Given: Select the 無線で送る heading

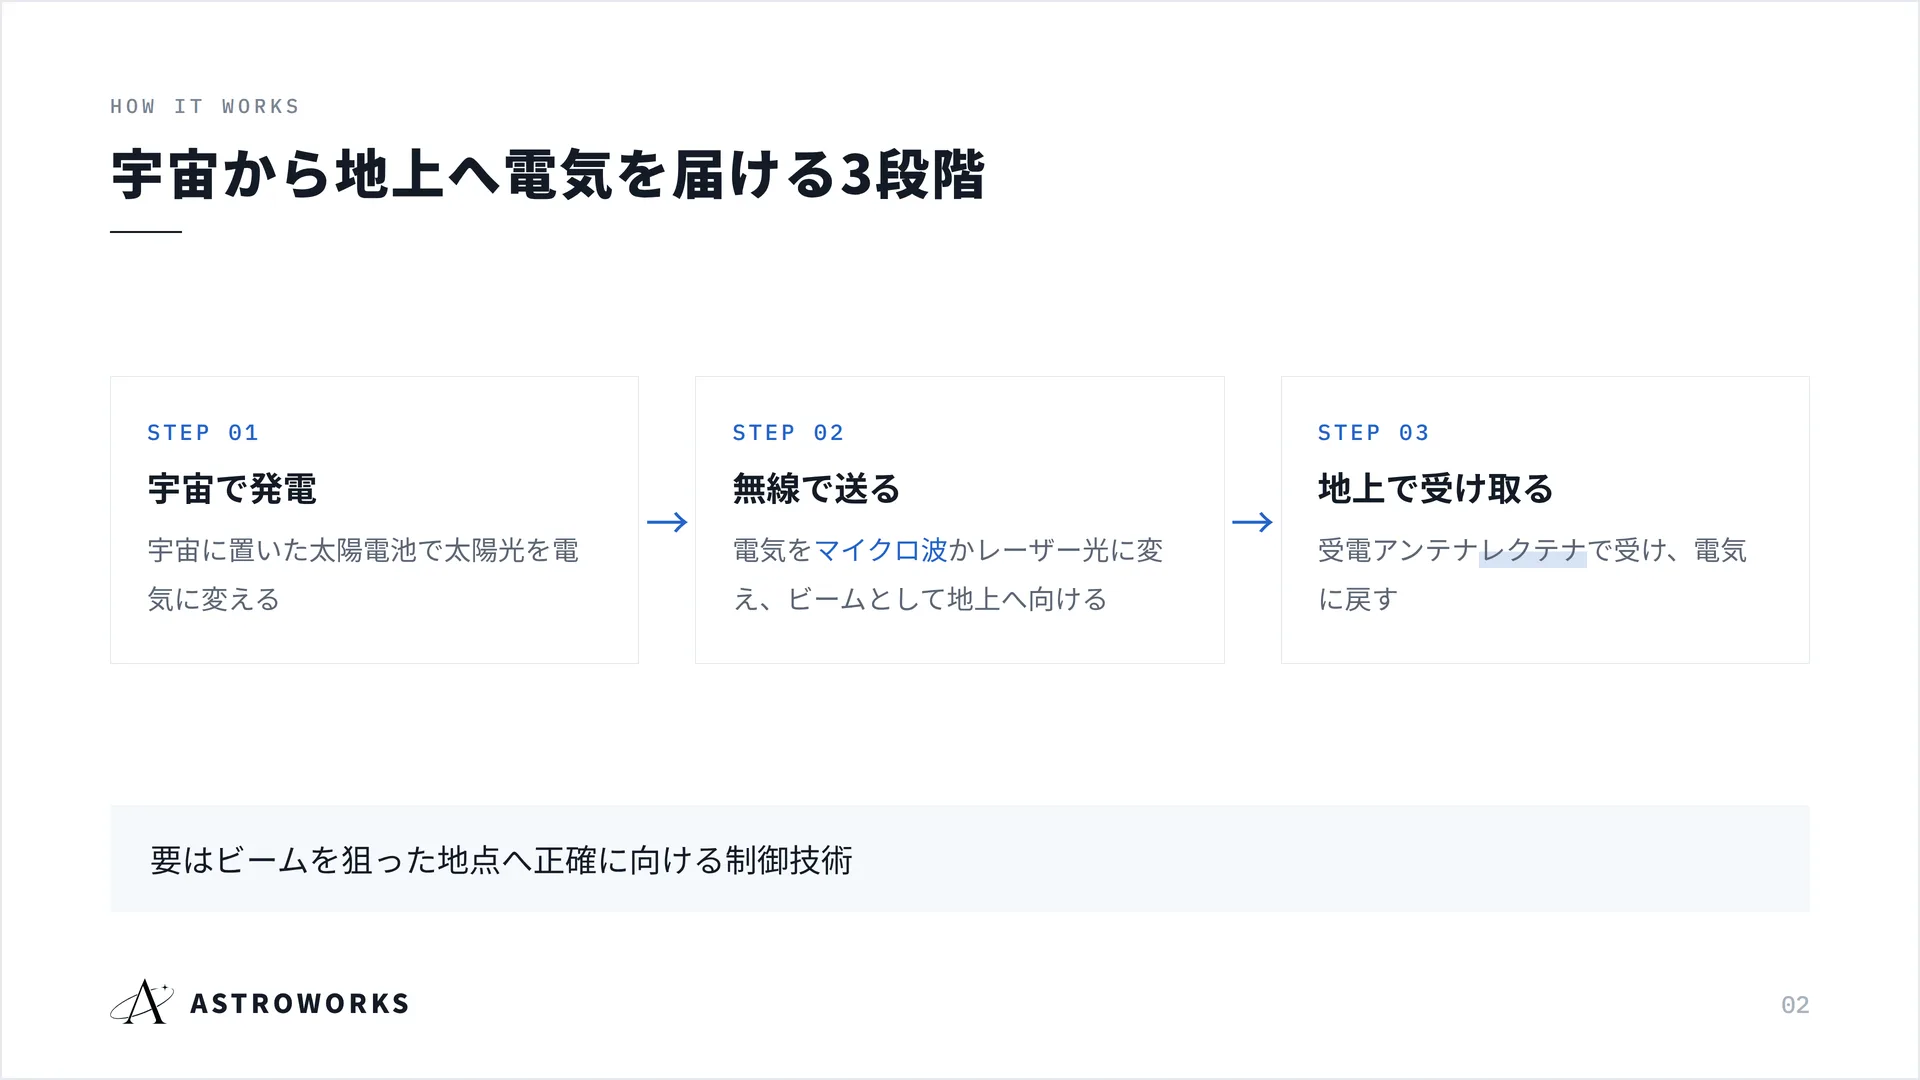Looking at the screenshot, I should pos(816,489).
